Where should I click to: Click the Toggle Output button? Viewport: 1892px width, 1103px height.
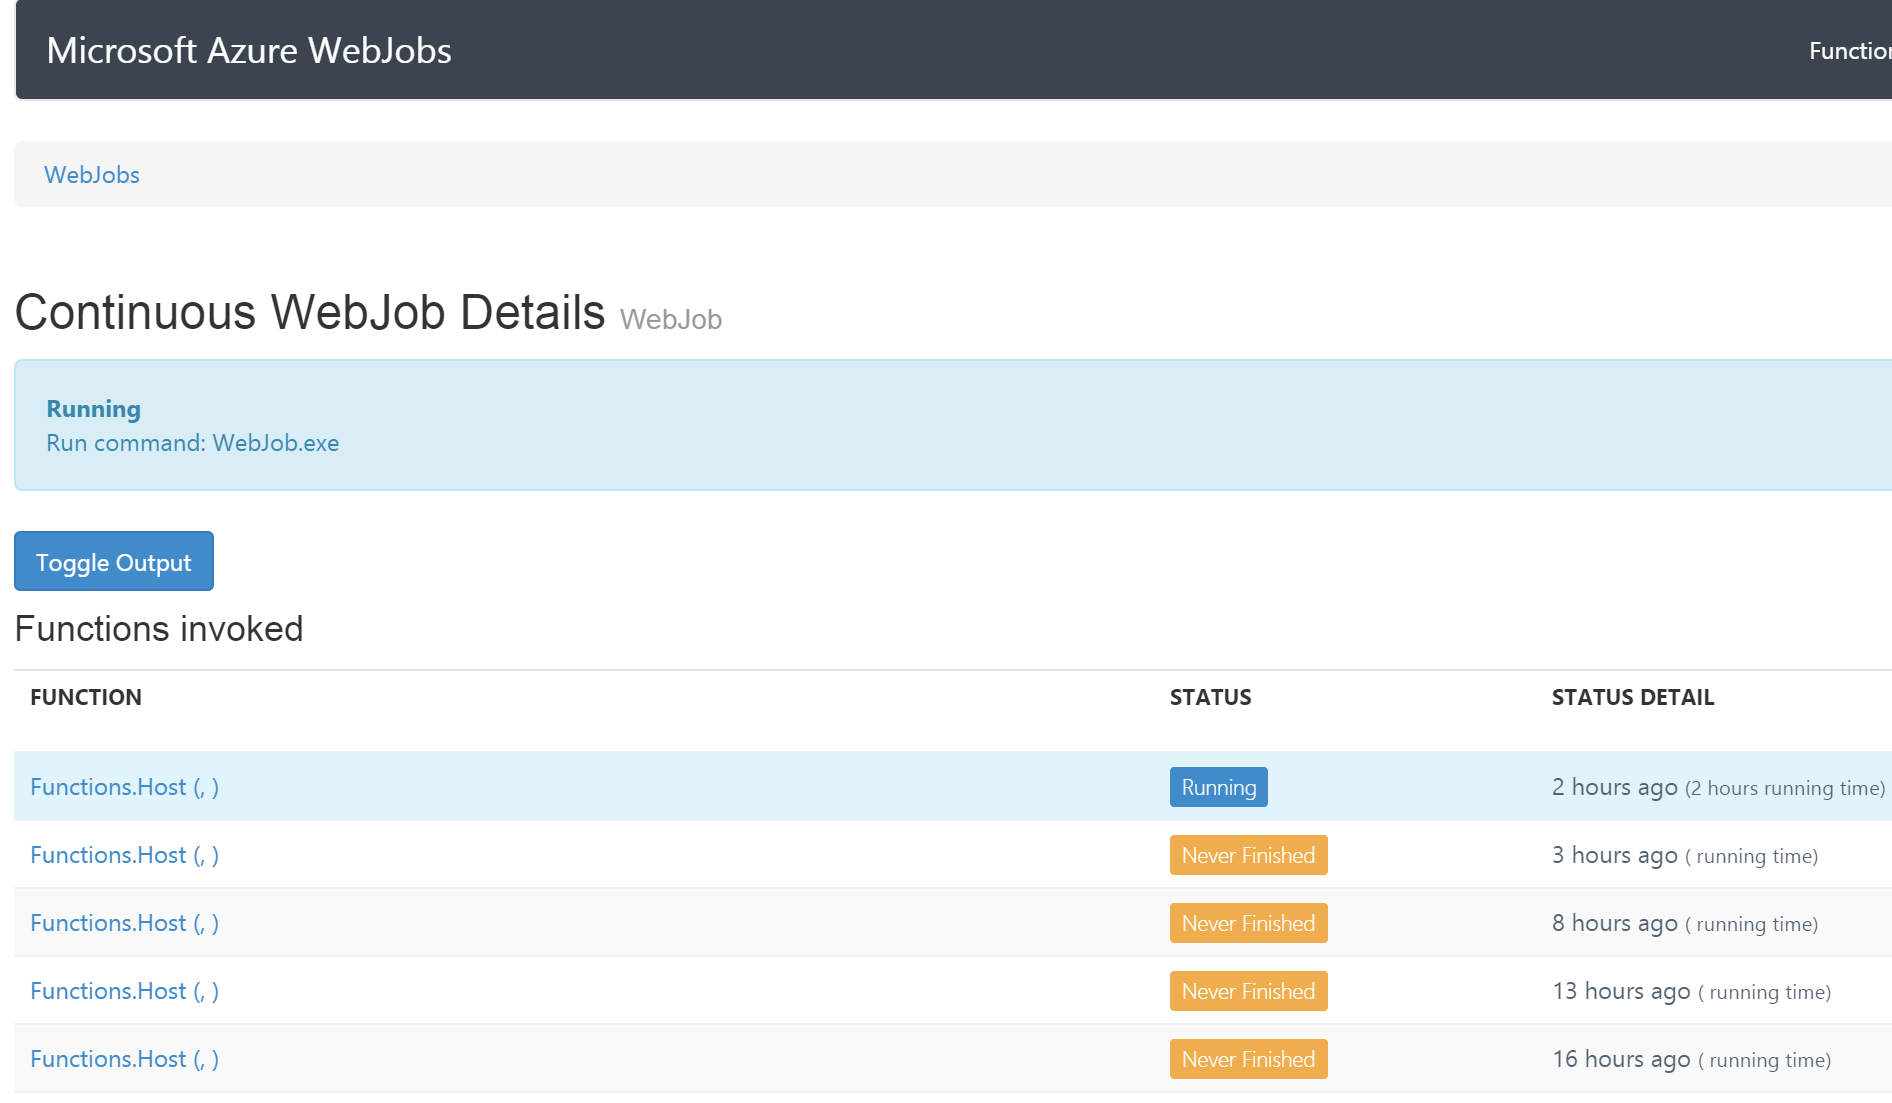114,562
